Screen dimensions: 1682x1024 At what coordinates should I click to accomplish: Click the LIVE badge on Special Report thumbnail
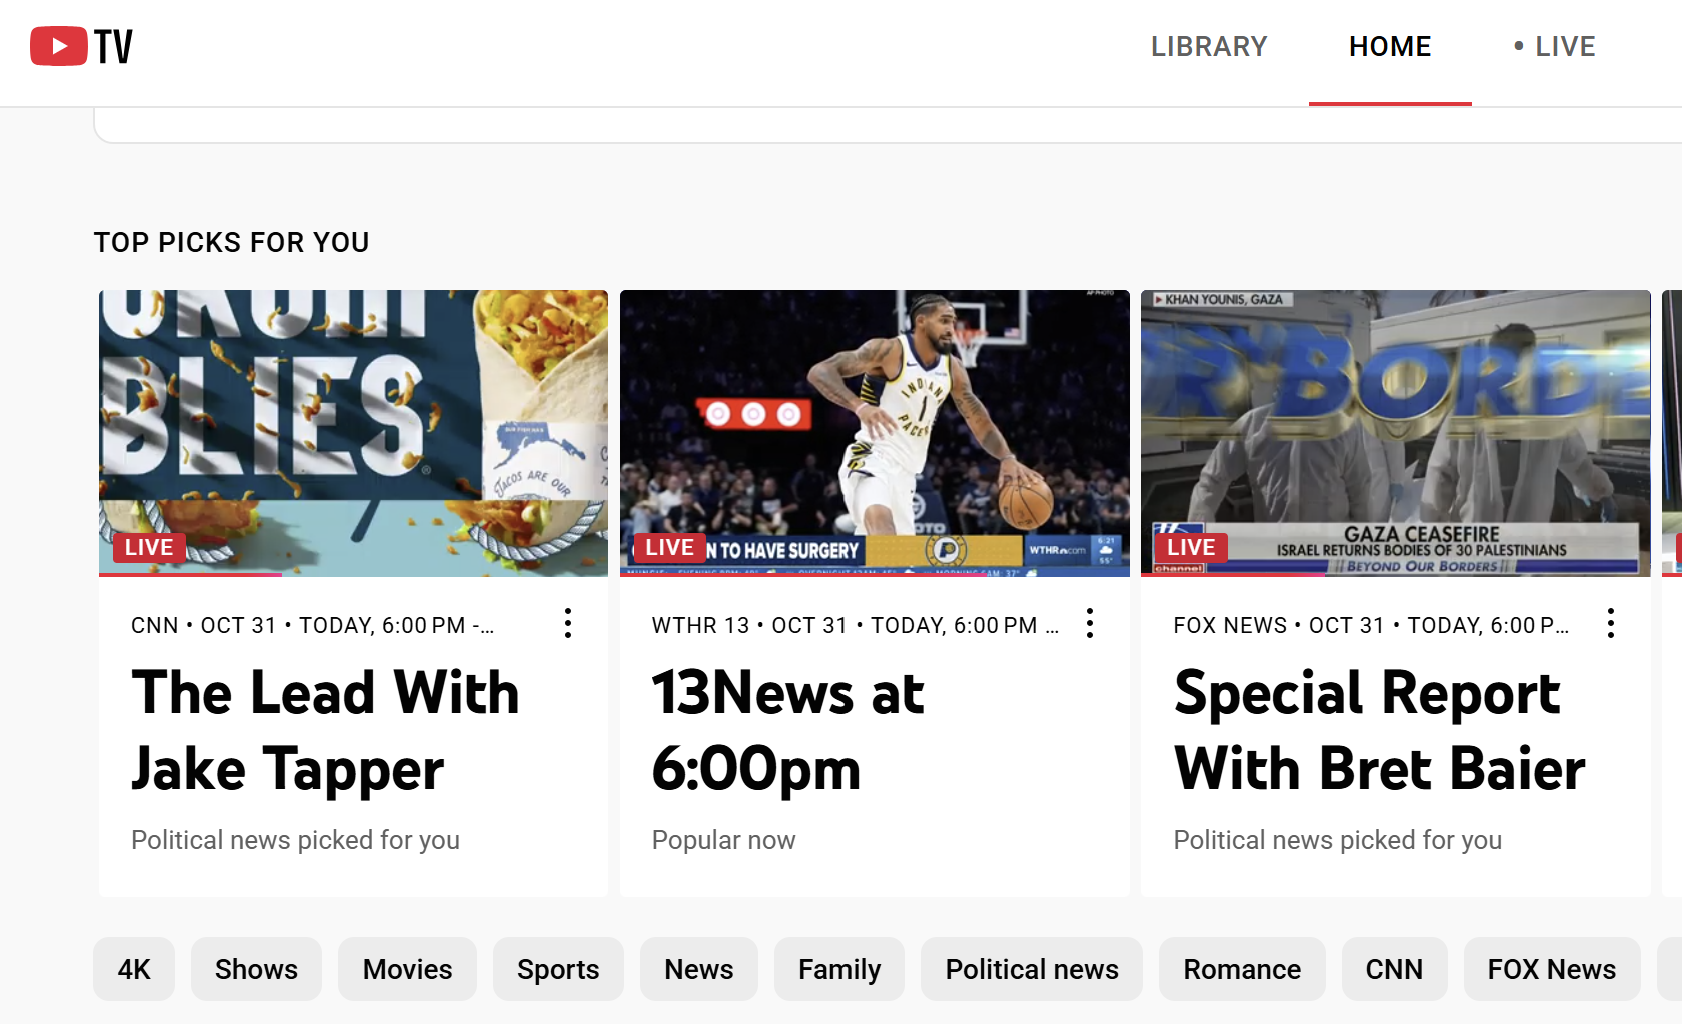click(1191, 547)
